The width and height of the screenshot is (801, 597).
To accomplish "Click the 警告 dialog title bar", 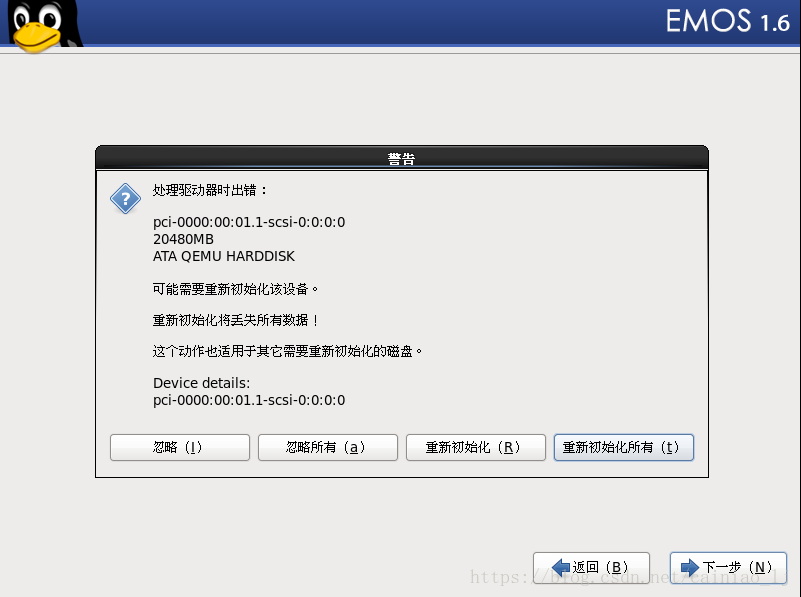I will (402, 158).
